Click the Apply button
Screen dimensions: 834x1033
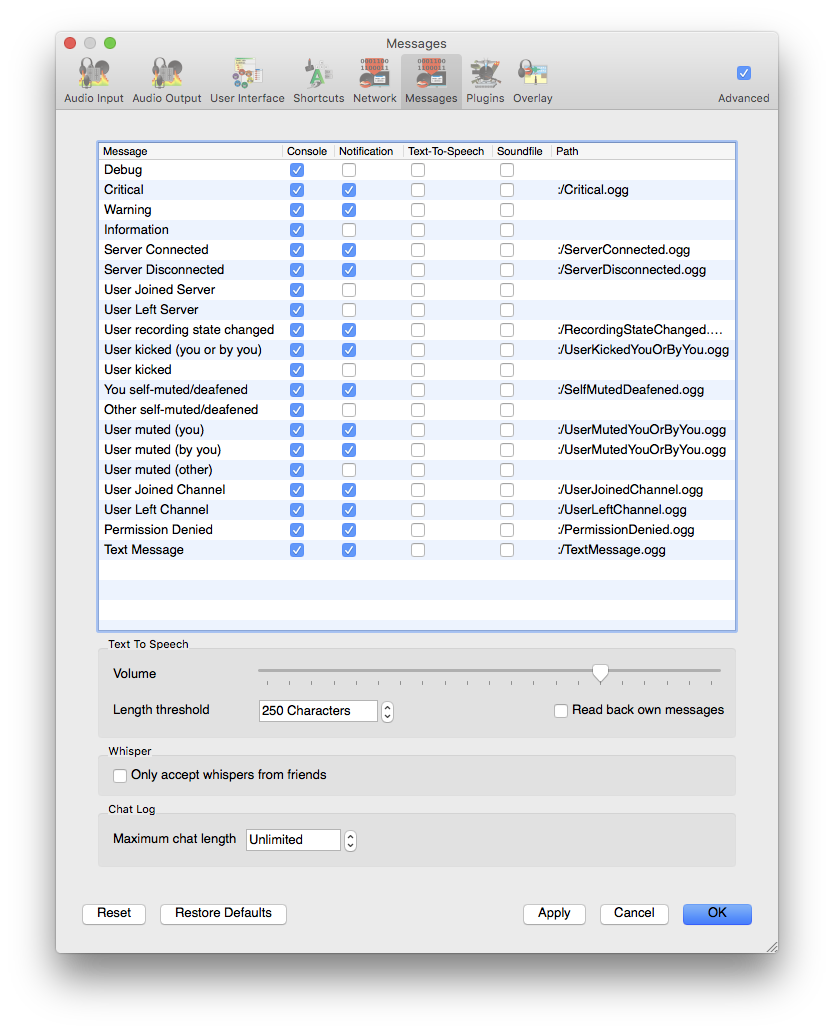554,913
